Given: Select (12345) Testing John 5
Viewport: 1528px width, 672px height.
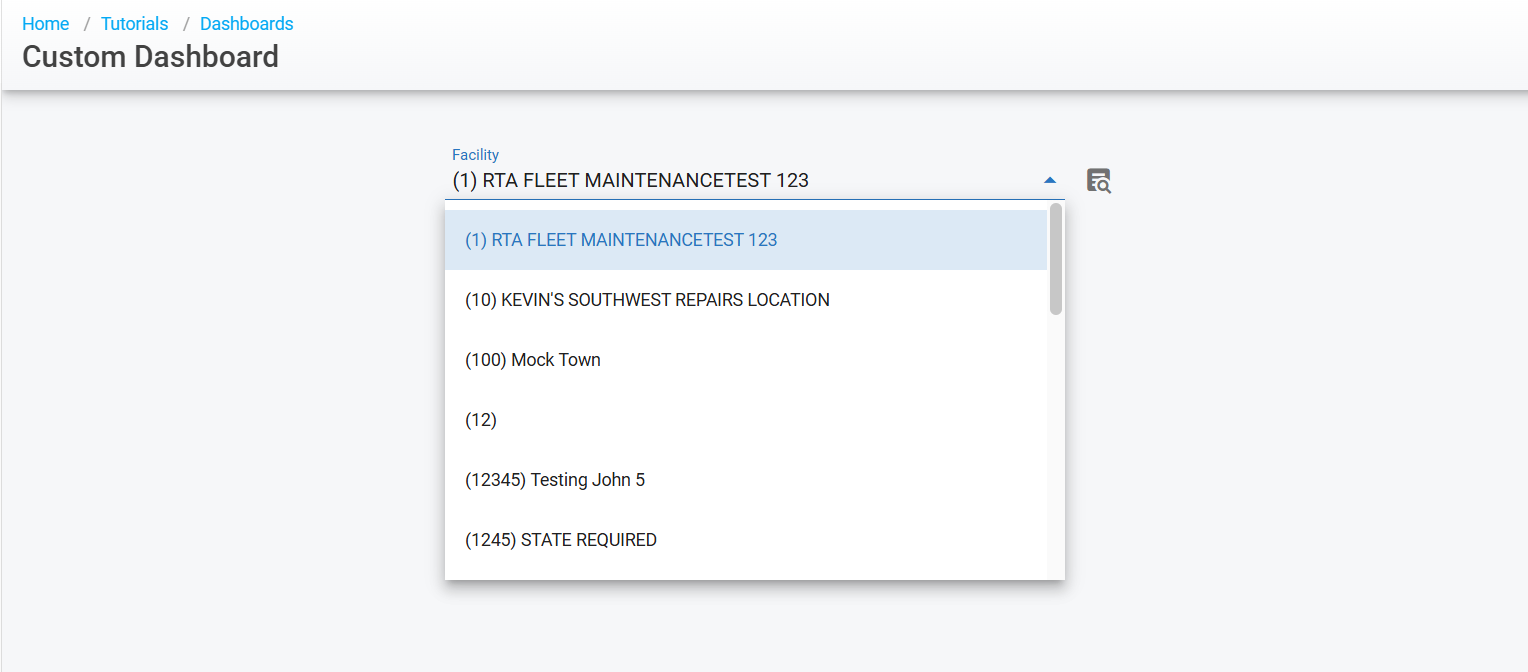Looking at the screenshot, I should pos(555,480).
